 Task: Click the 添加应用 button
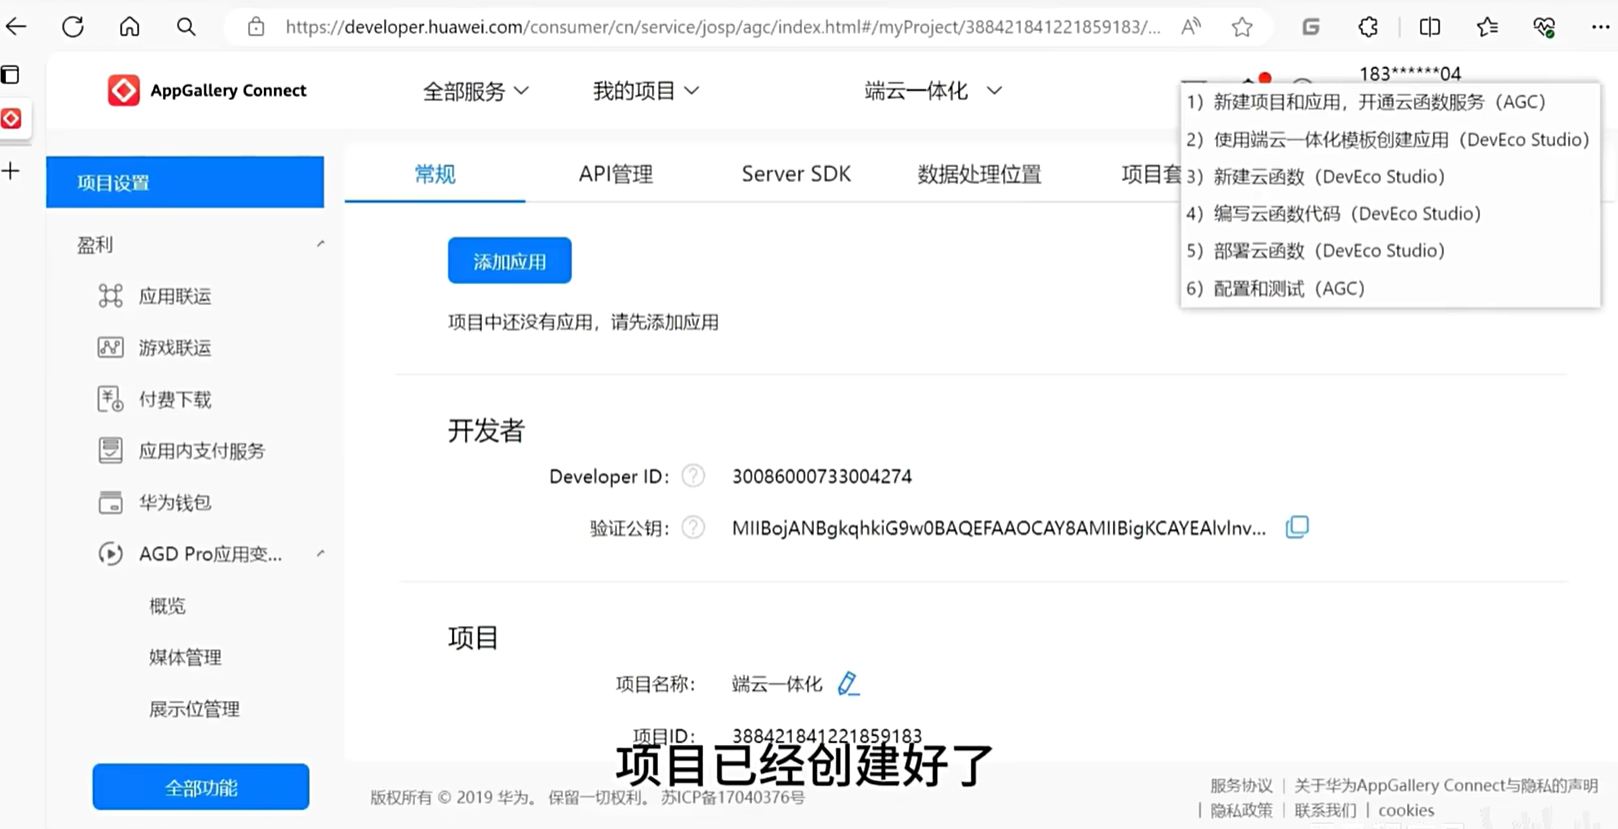click(509, 261)
